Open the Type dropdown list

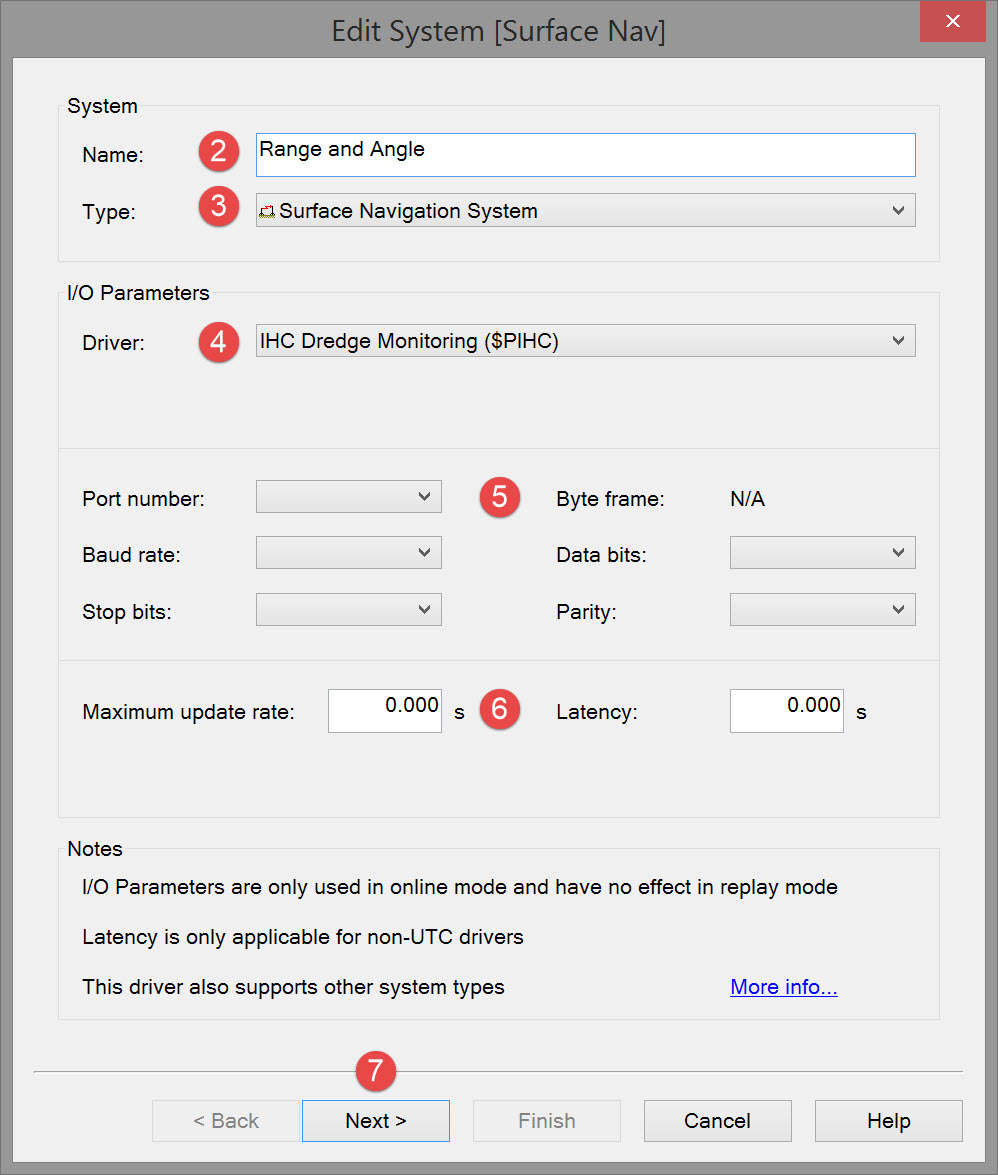585,211
